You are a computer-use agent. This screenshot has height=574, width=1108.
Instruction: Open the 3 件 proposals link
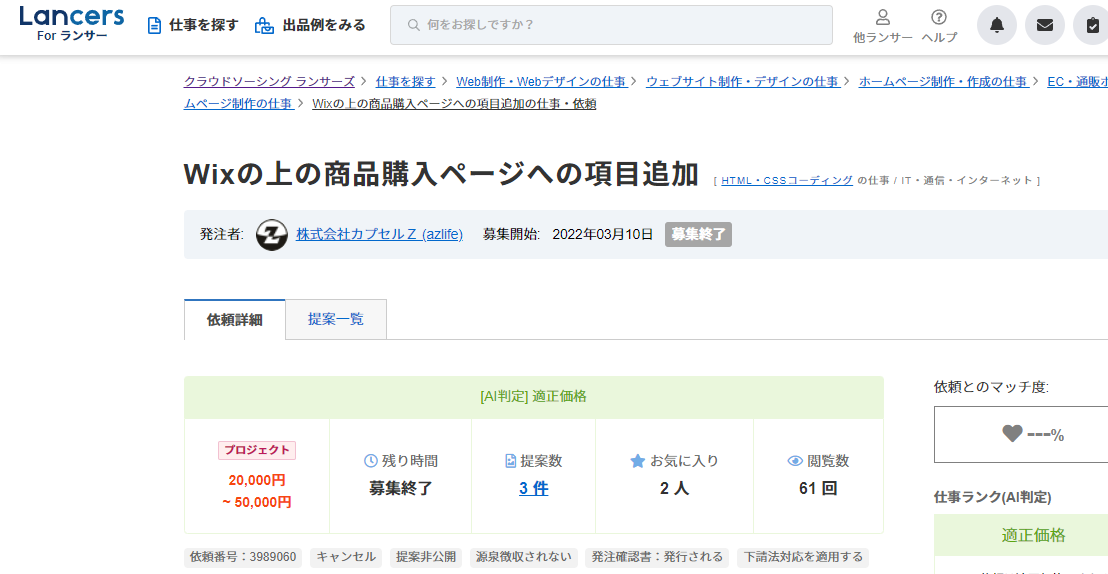click(534, 488)
